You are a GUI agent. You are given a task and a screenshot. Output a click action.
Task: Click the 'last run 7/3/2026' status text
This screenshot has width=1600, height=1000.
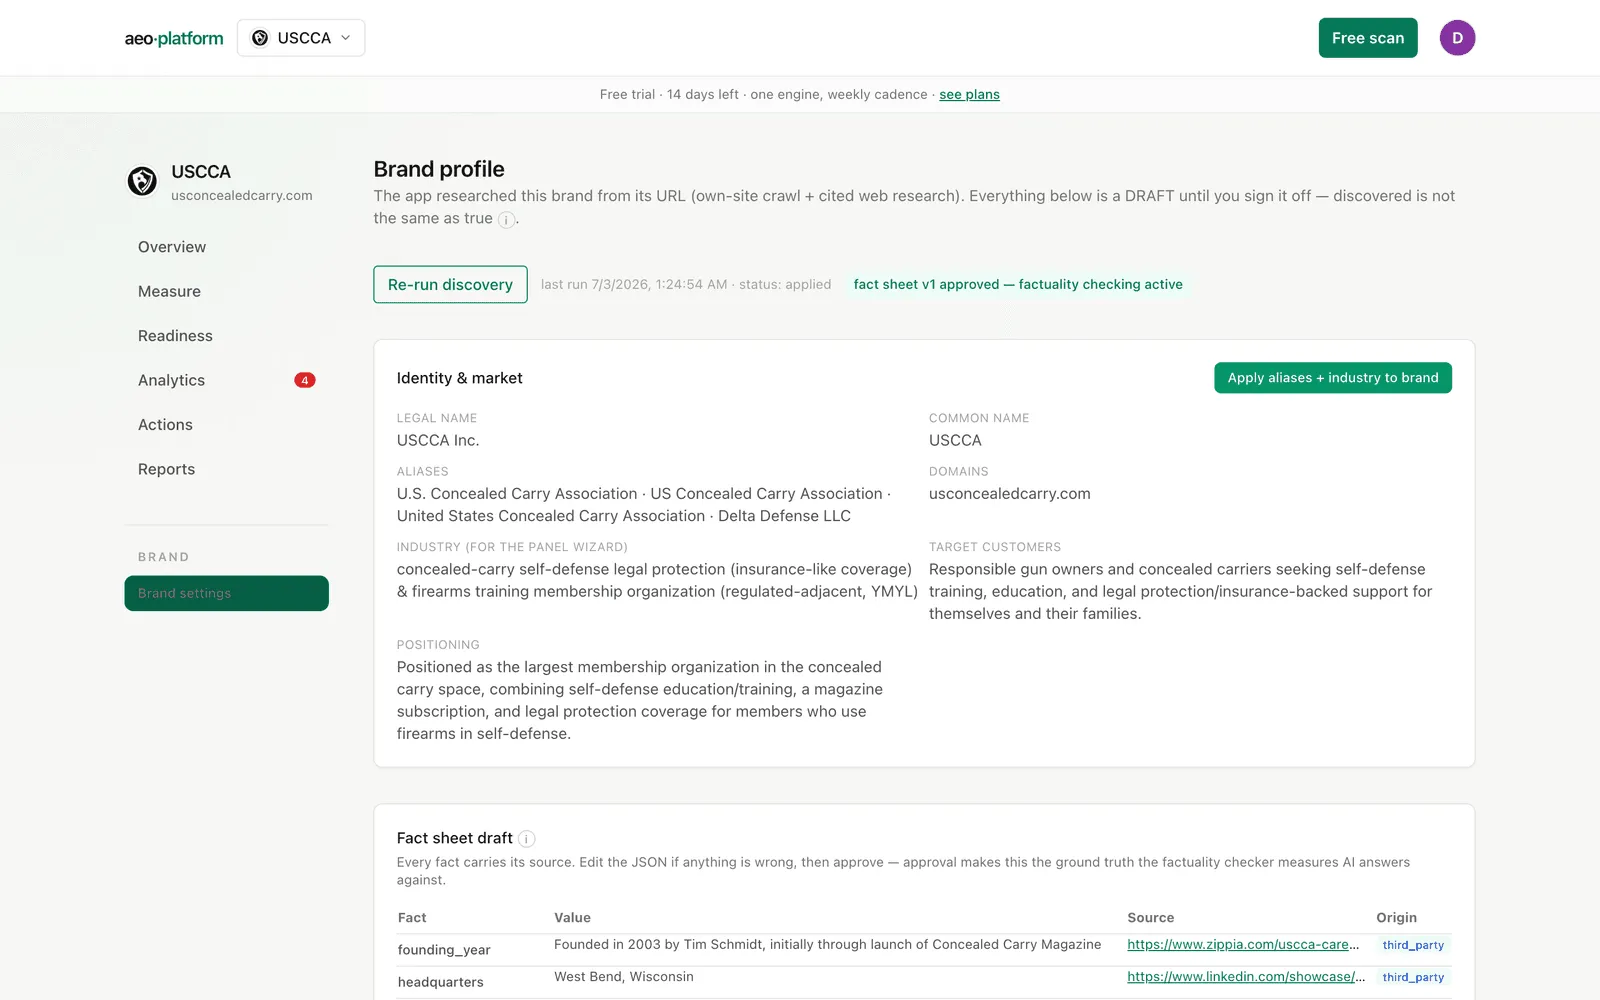686,285
